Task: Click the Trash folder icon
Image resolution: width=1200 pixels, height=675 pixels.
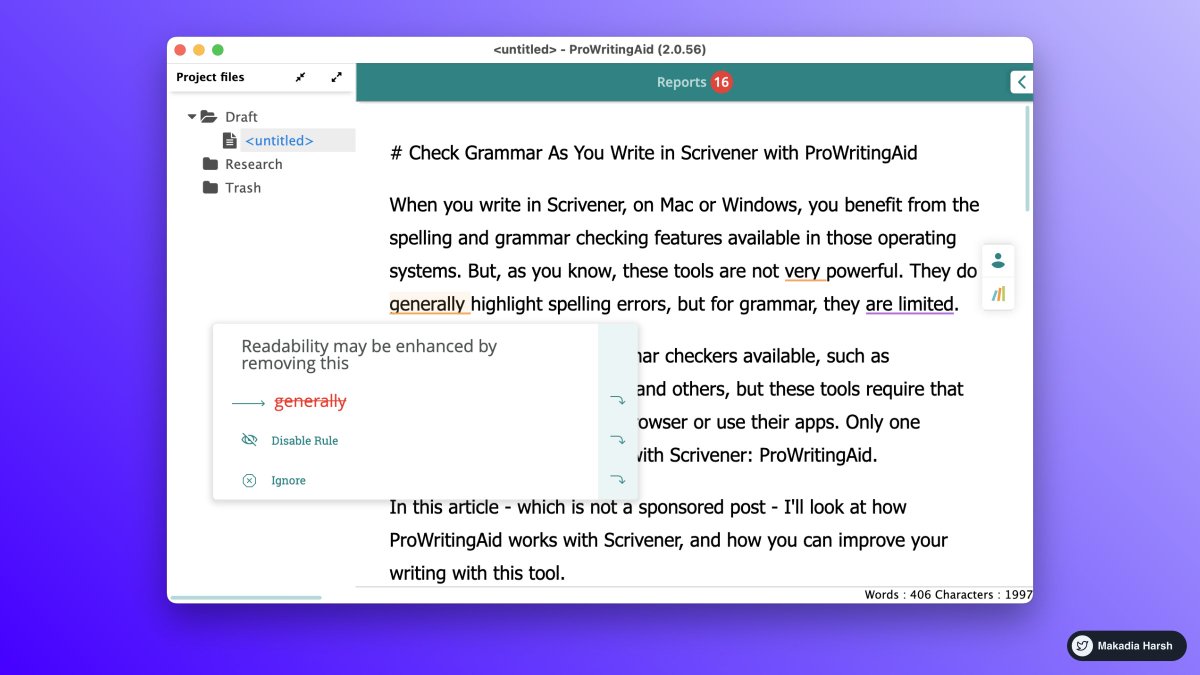Action: tap(210, 188)
